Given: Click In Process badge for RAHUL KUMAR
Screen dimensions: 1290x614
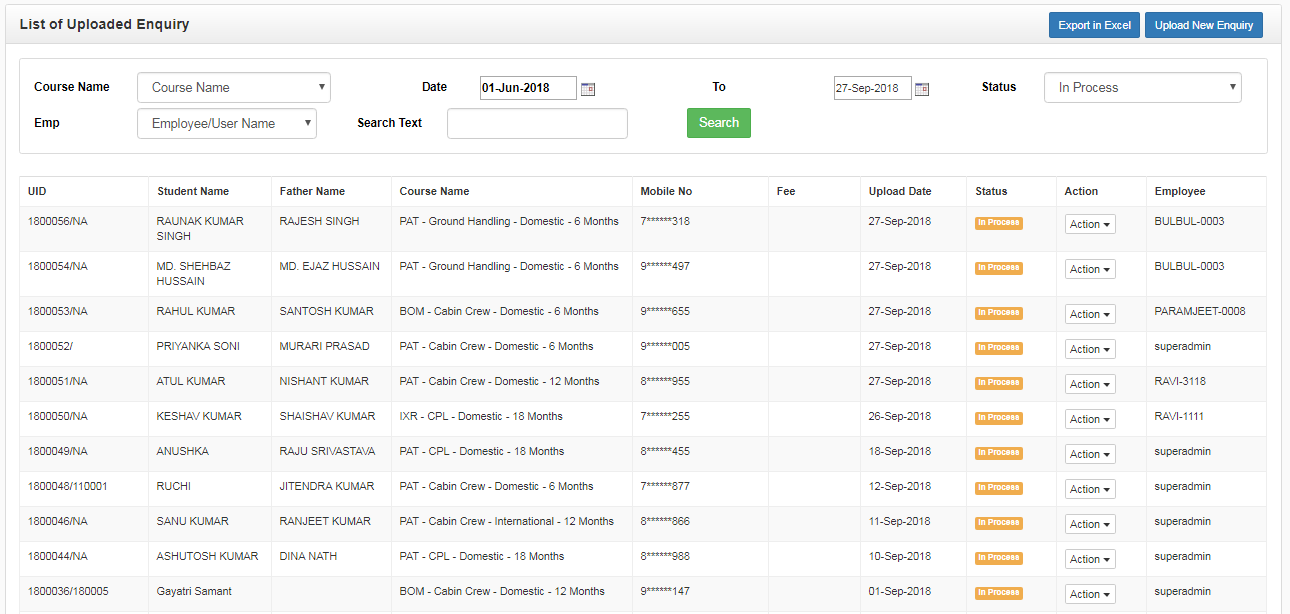Looking at the screenshot, I should click(x=998, y=313).
